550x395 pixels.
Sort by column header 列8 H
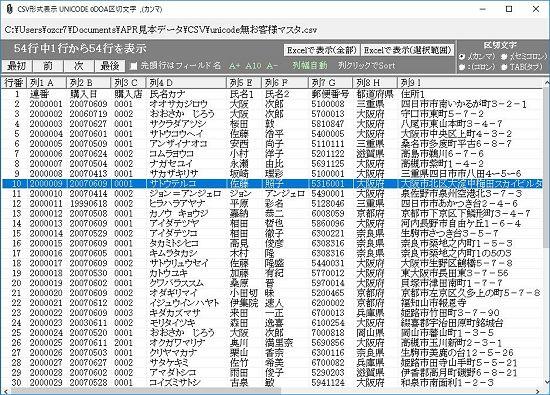click(x=375, y=83)
